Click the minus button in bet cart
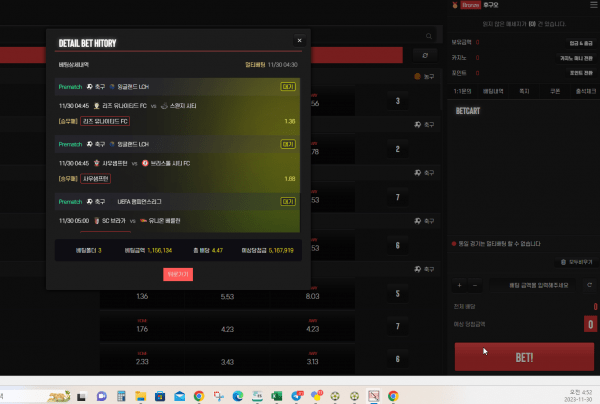 (x=475, y=285)
